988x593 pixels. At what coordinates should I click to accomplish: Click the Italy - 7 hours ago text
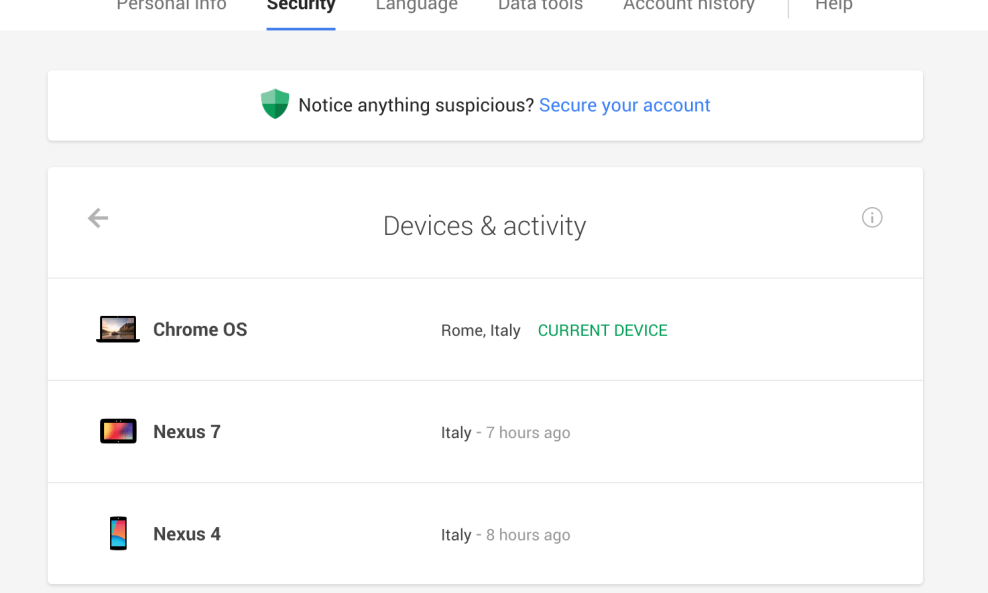[x=505, y=433]
